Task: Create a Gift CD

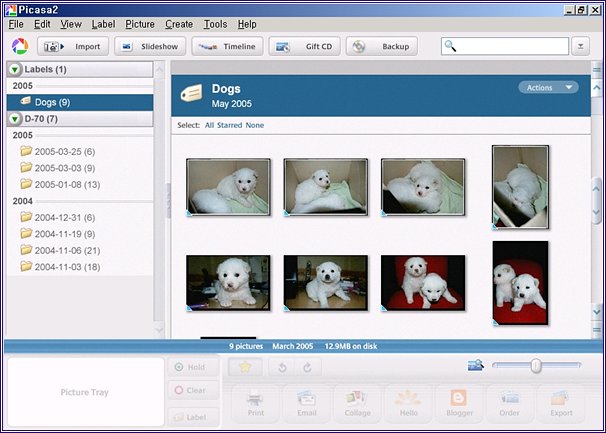Action: coord(304,46)
